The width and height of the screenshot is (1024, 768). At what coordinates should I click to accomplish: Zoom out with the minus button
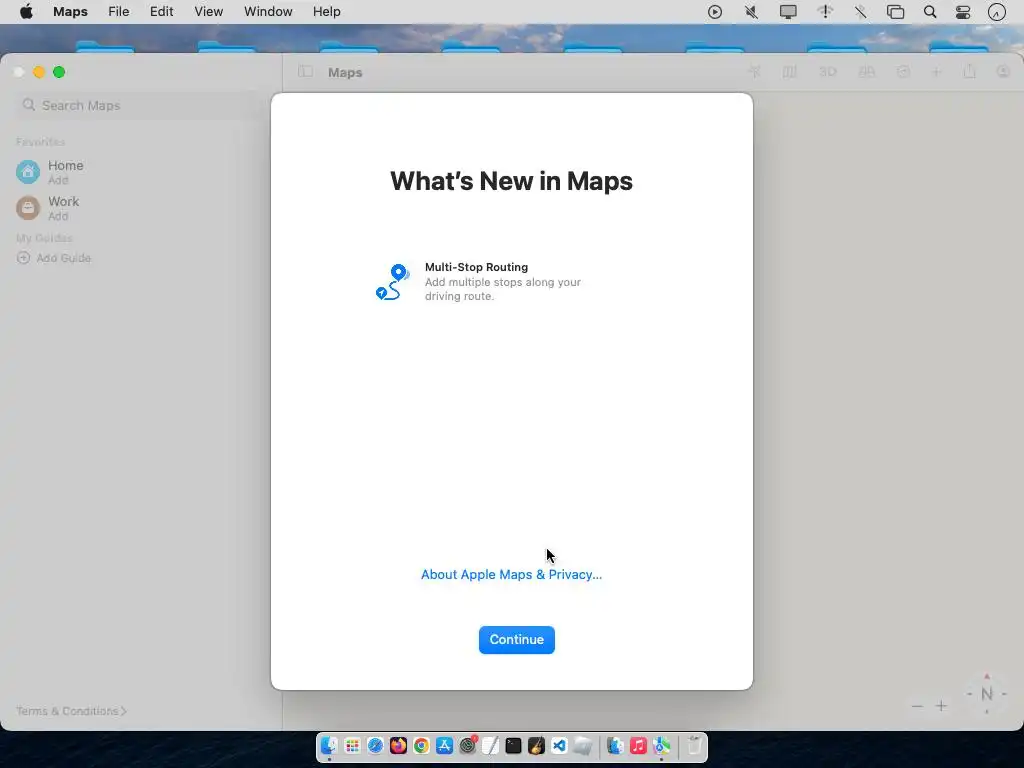coord(917,706)
